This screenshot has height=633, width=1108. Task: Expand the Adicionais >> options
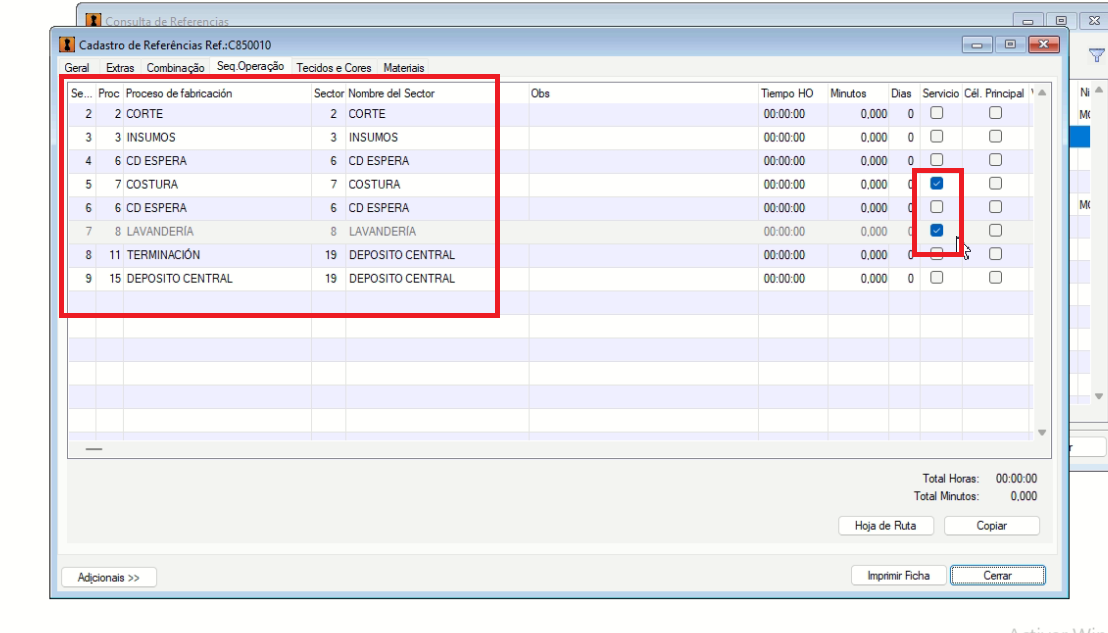click(109, 577)
